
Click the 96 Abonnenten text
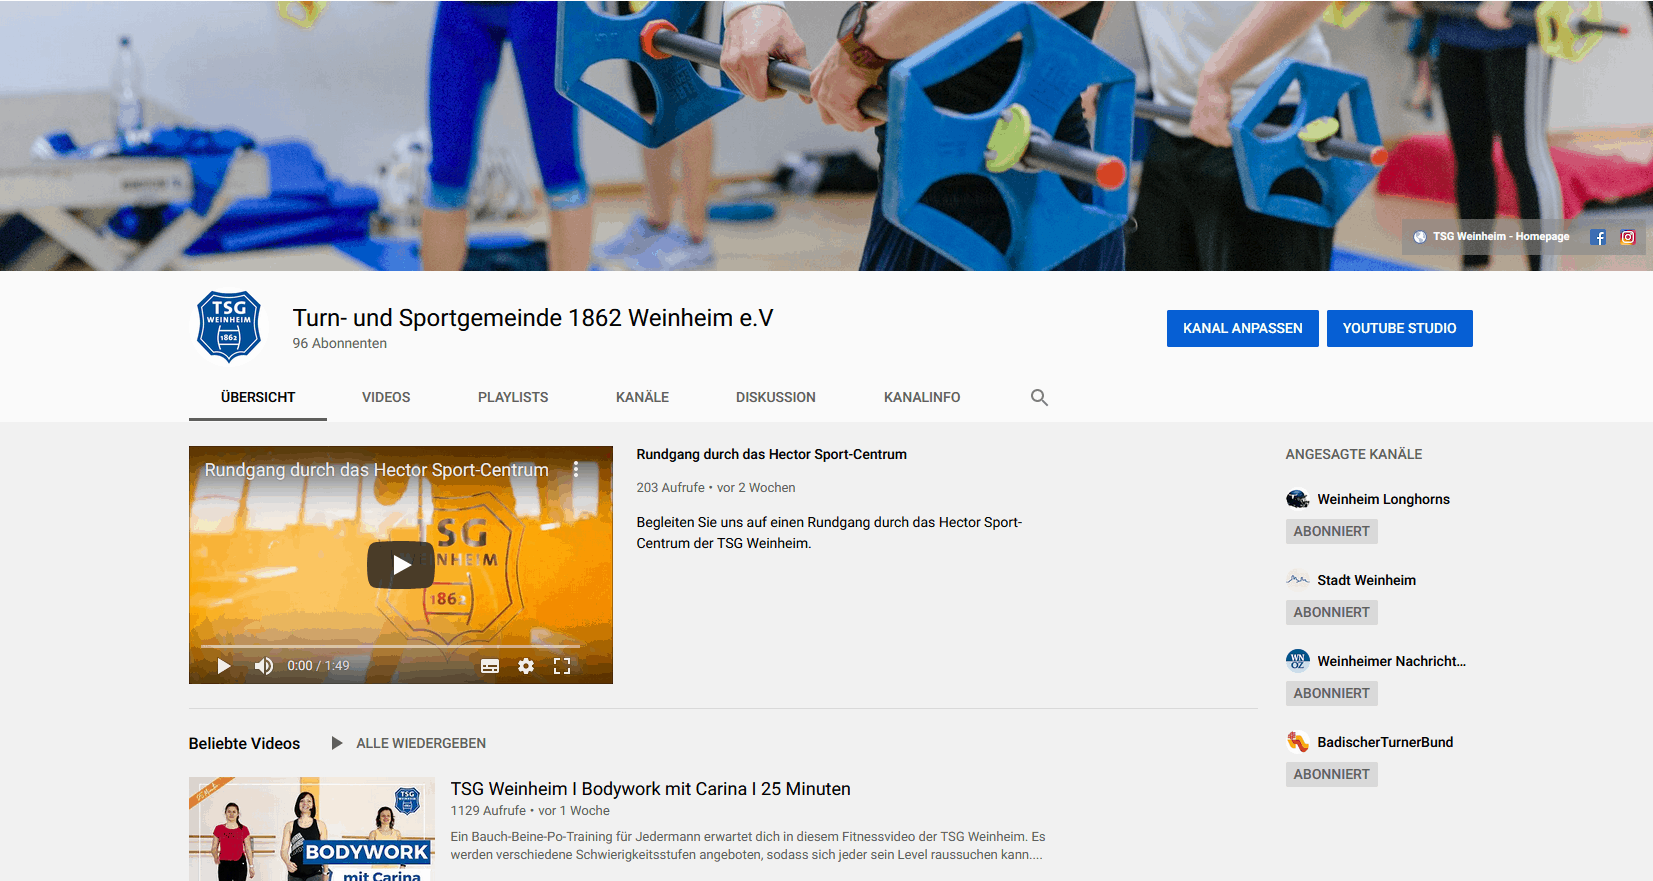[340, 343]
